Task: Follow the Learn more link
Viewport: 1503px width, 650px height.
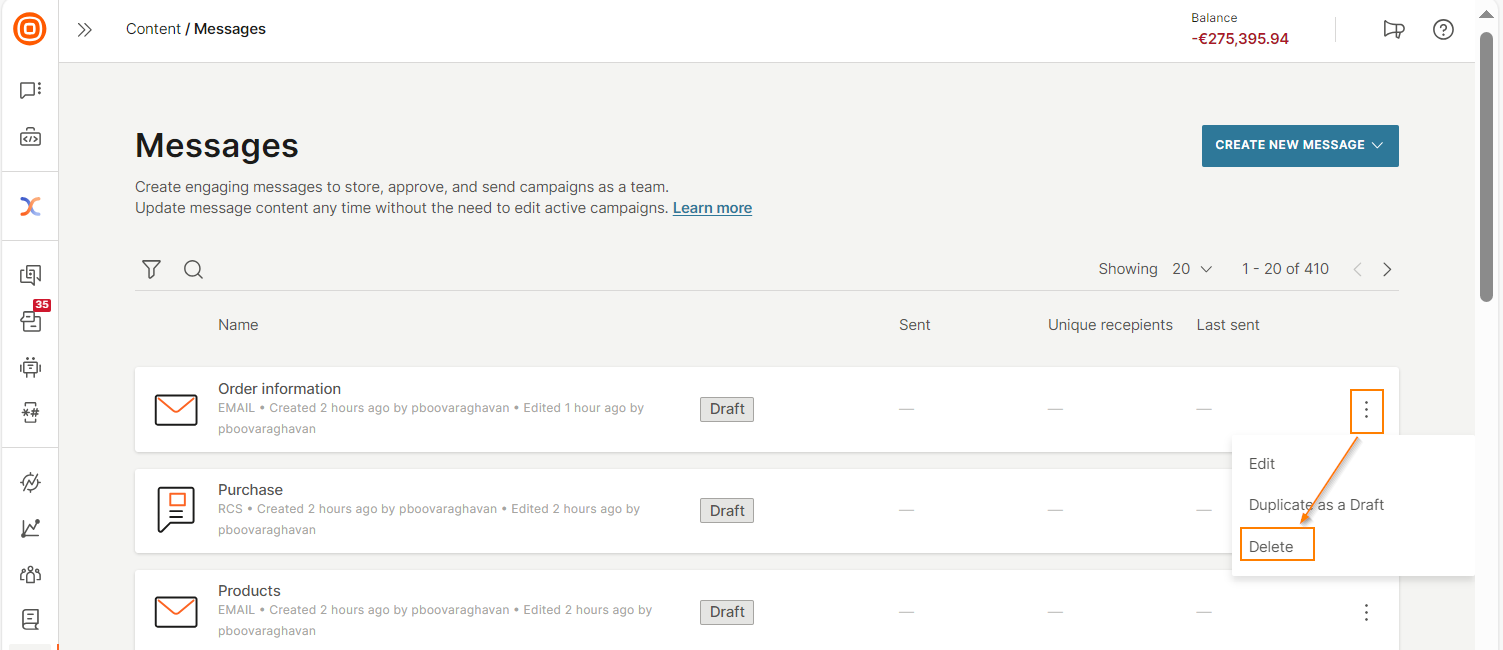Action: 712,208
